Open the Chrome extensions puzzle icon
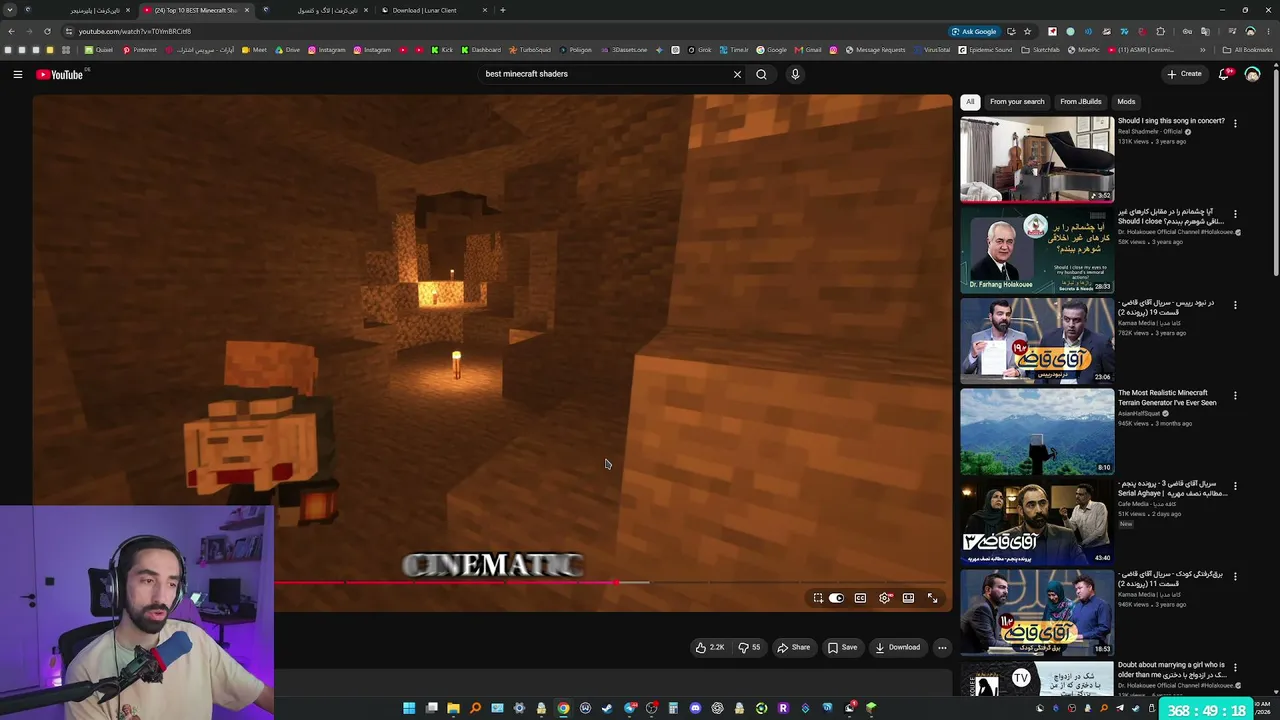The height and width of the screenshot is (720, 1280). click(1160, 31)
